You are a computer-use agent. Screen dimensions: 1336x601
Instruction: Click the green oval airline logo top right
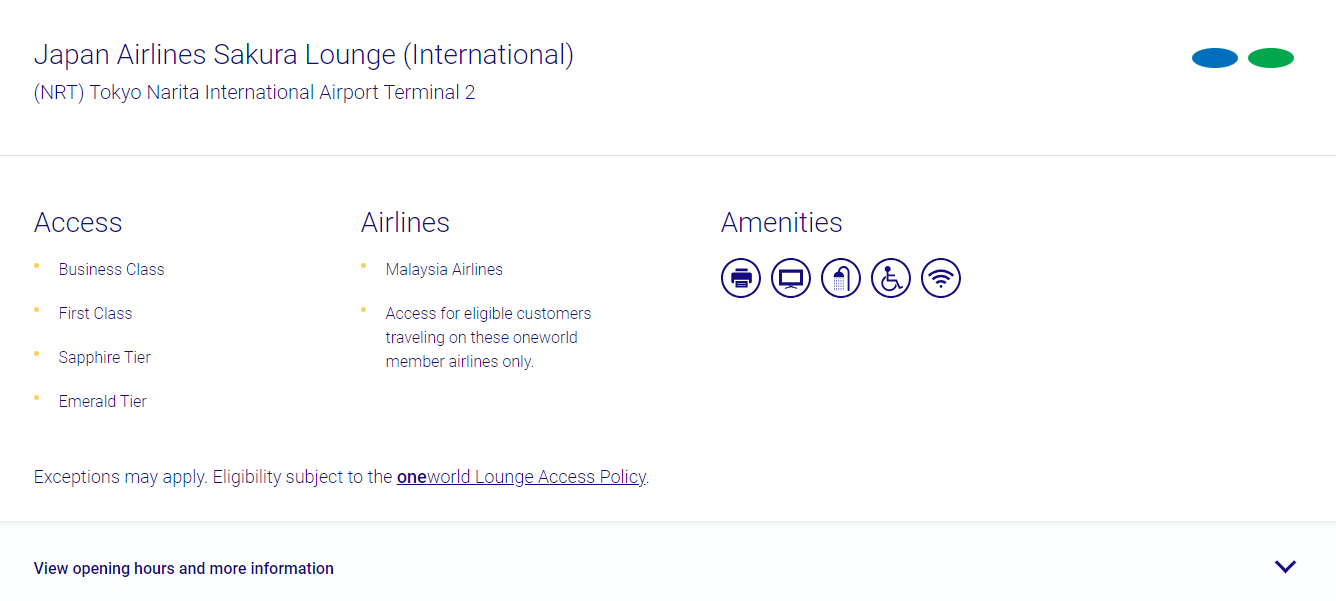pyautogui.click(x=1271, y=58)
